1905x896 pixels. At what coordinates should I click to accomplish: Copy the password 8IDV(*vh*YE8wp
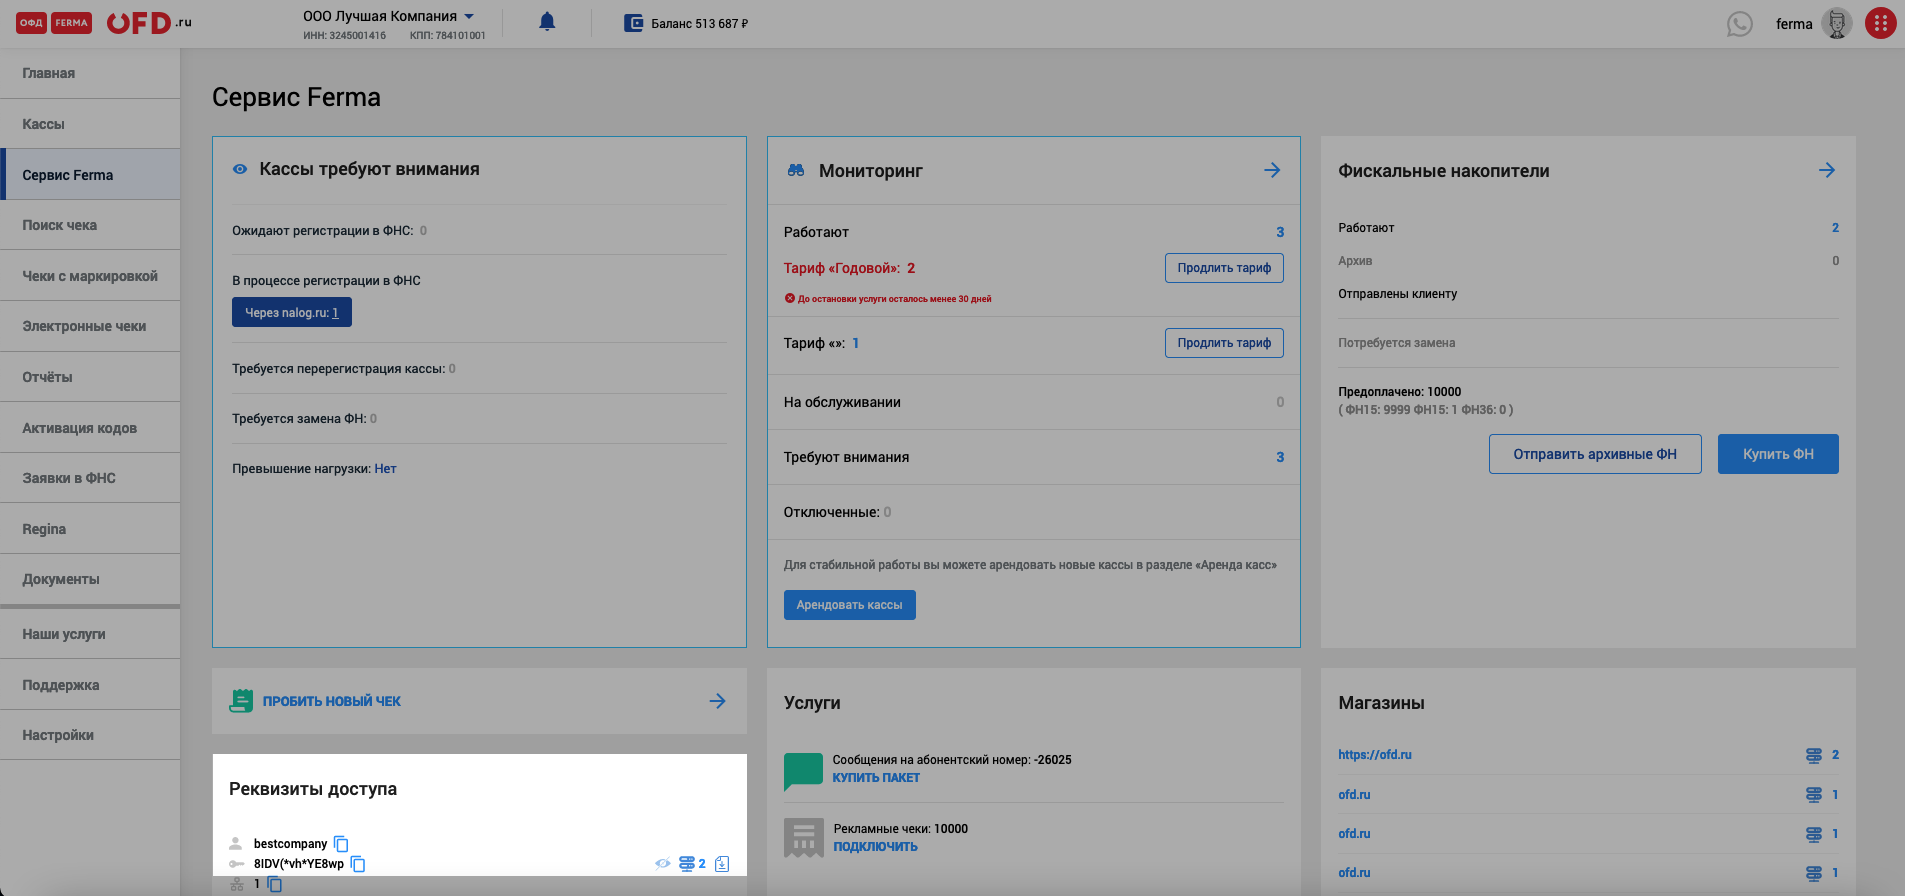358,864
